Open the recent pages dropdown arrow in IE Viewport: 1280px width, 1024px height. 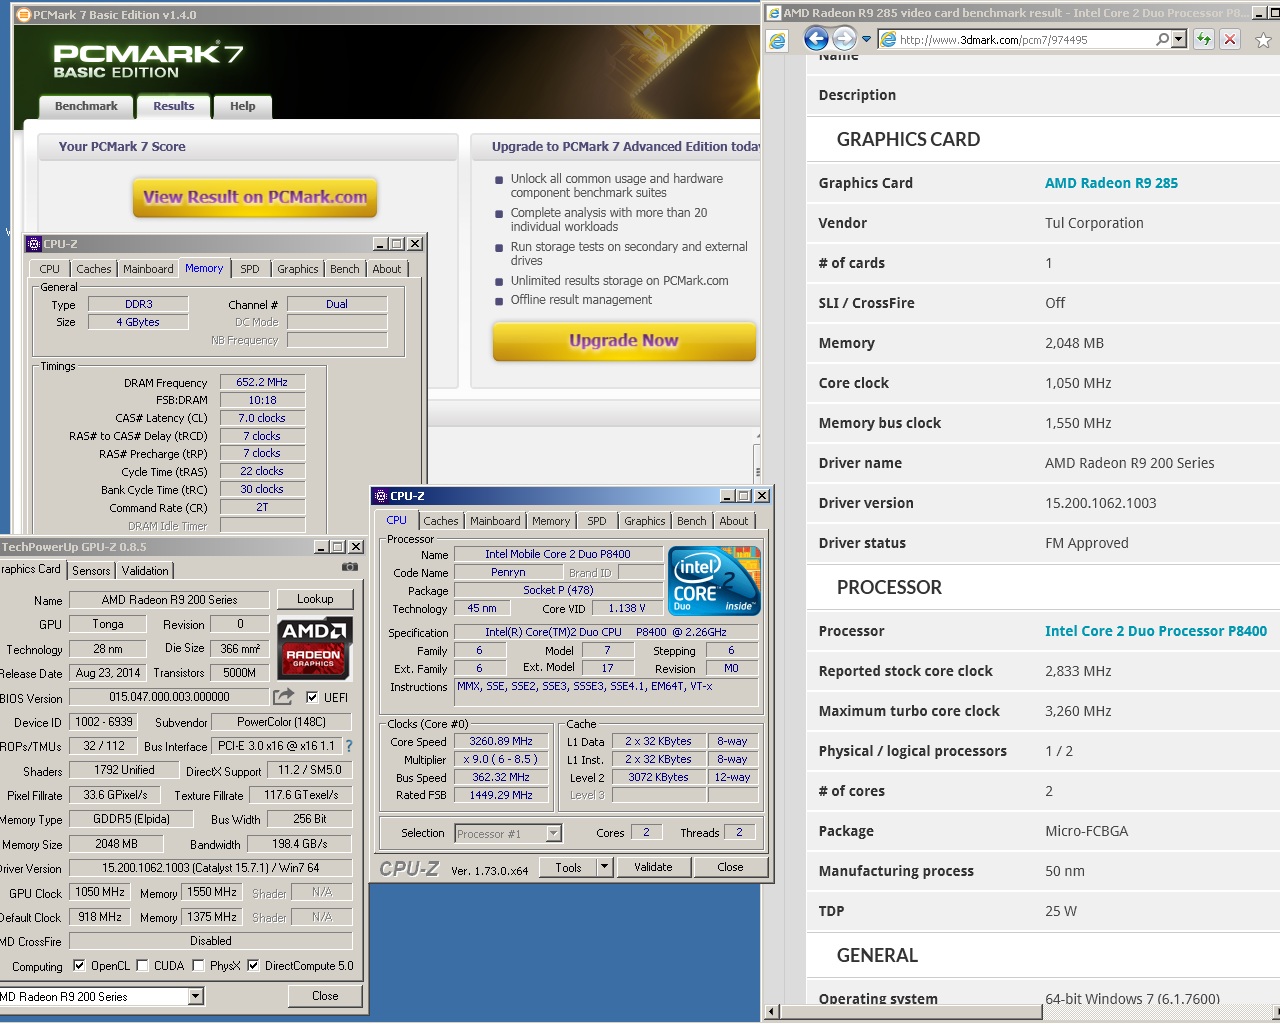click(x=866, y=39)
